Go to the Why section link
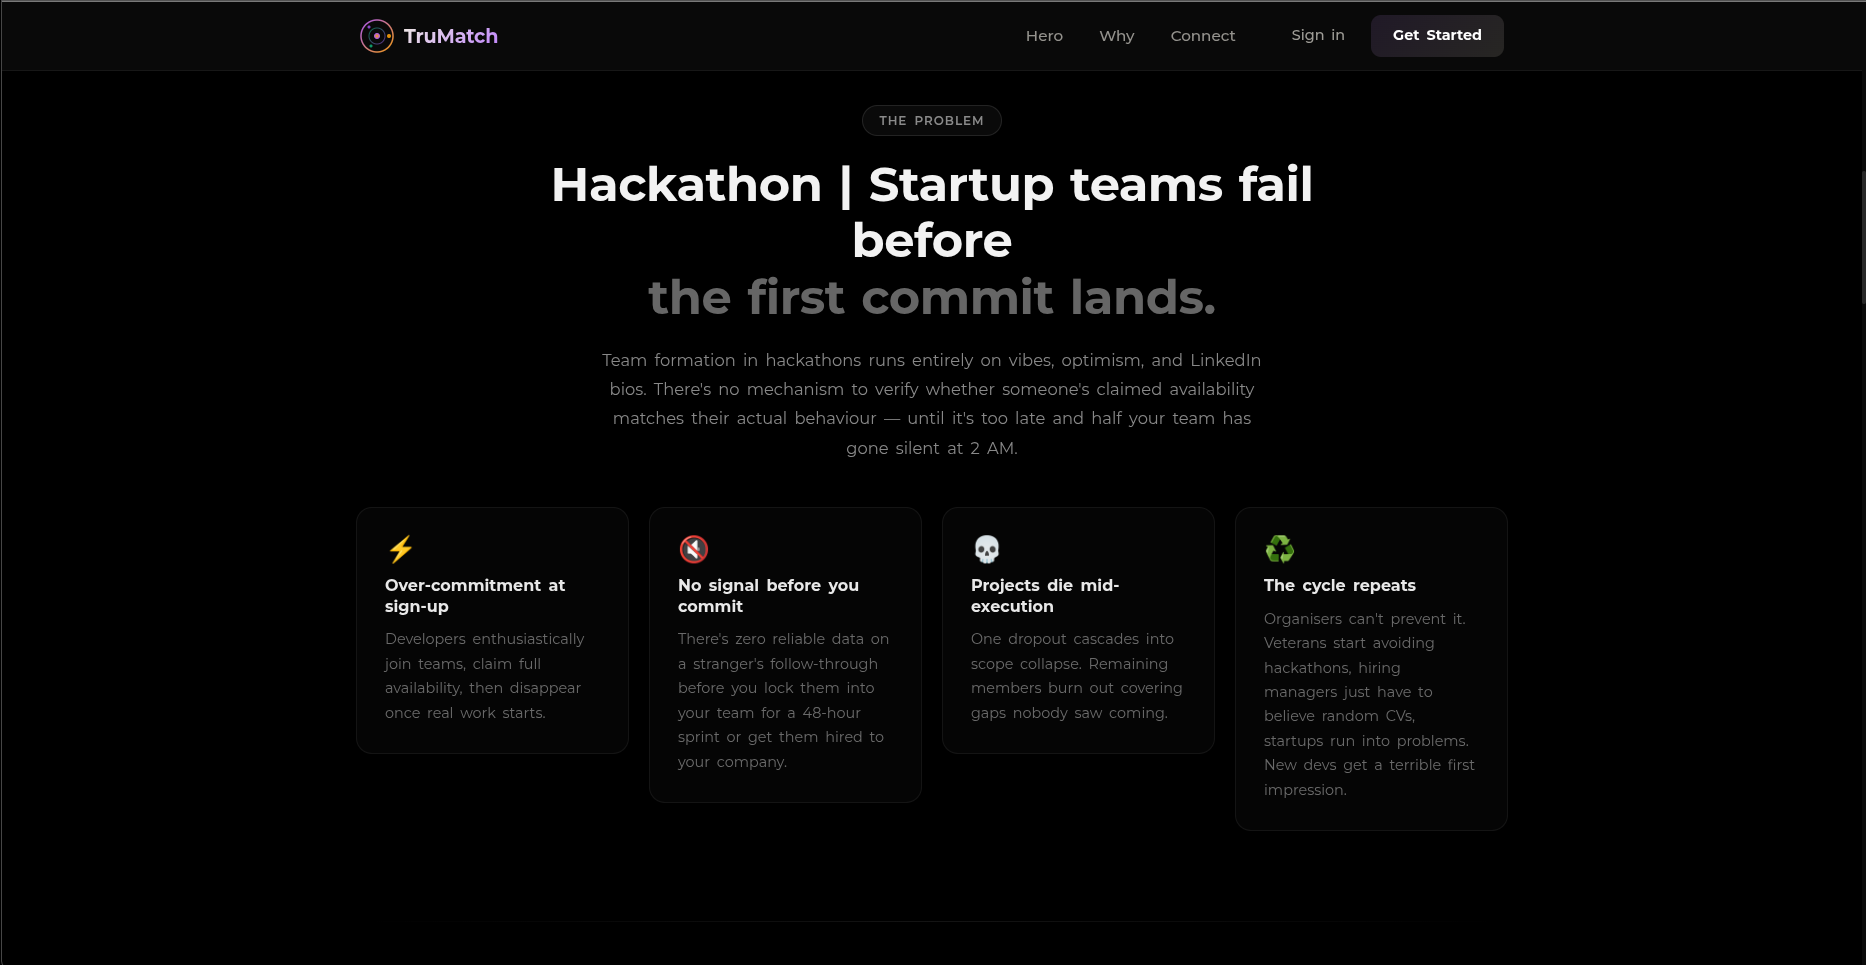 1117,36
